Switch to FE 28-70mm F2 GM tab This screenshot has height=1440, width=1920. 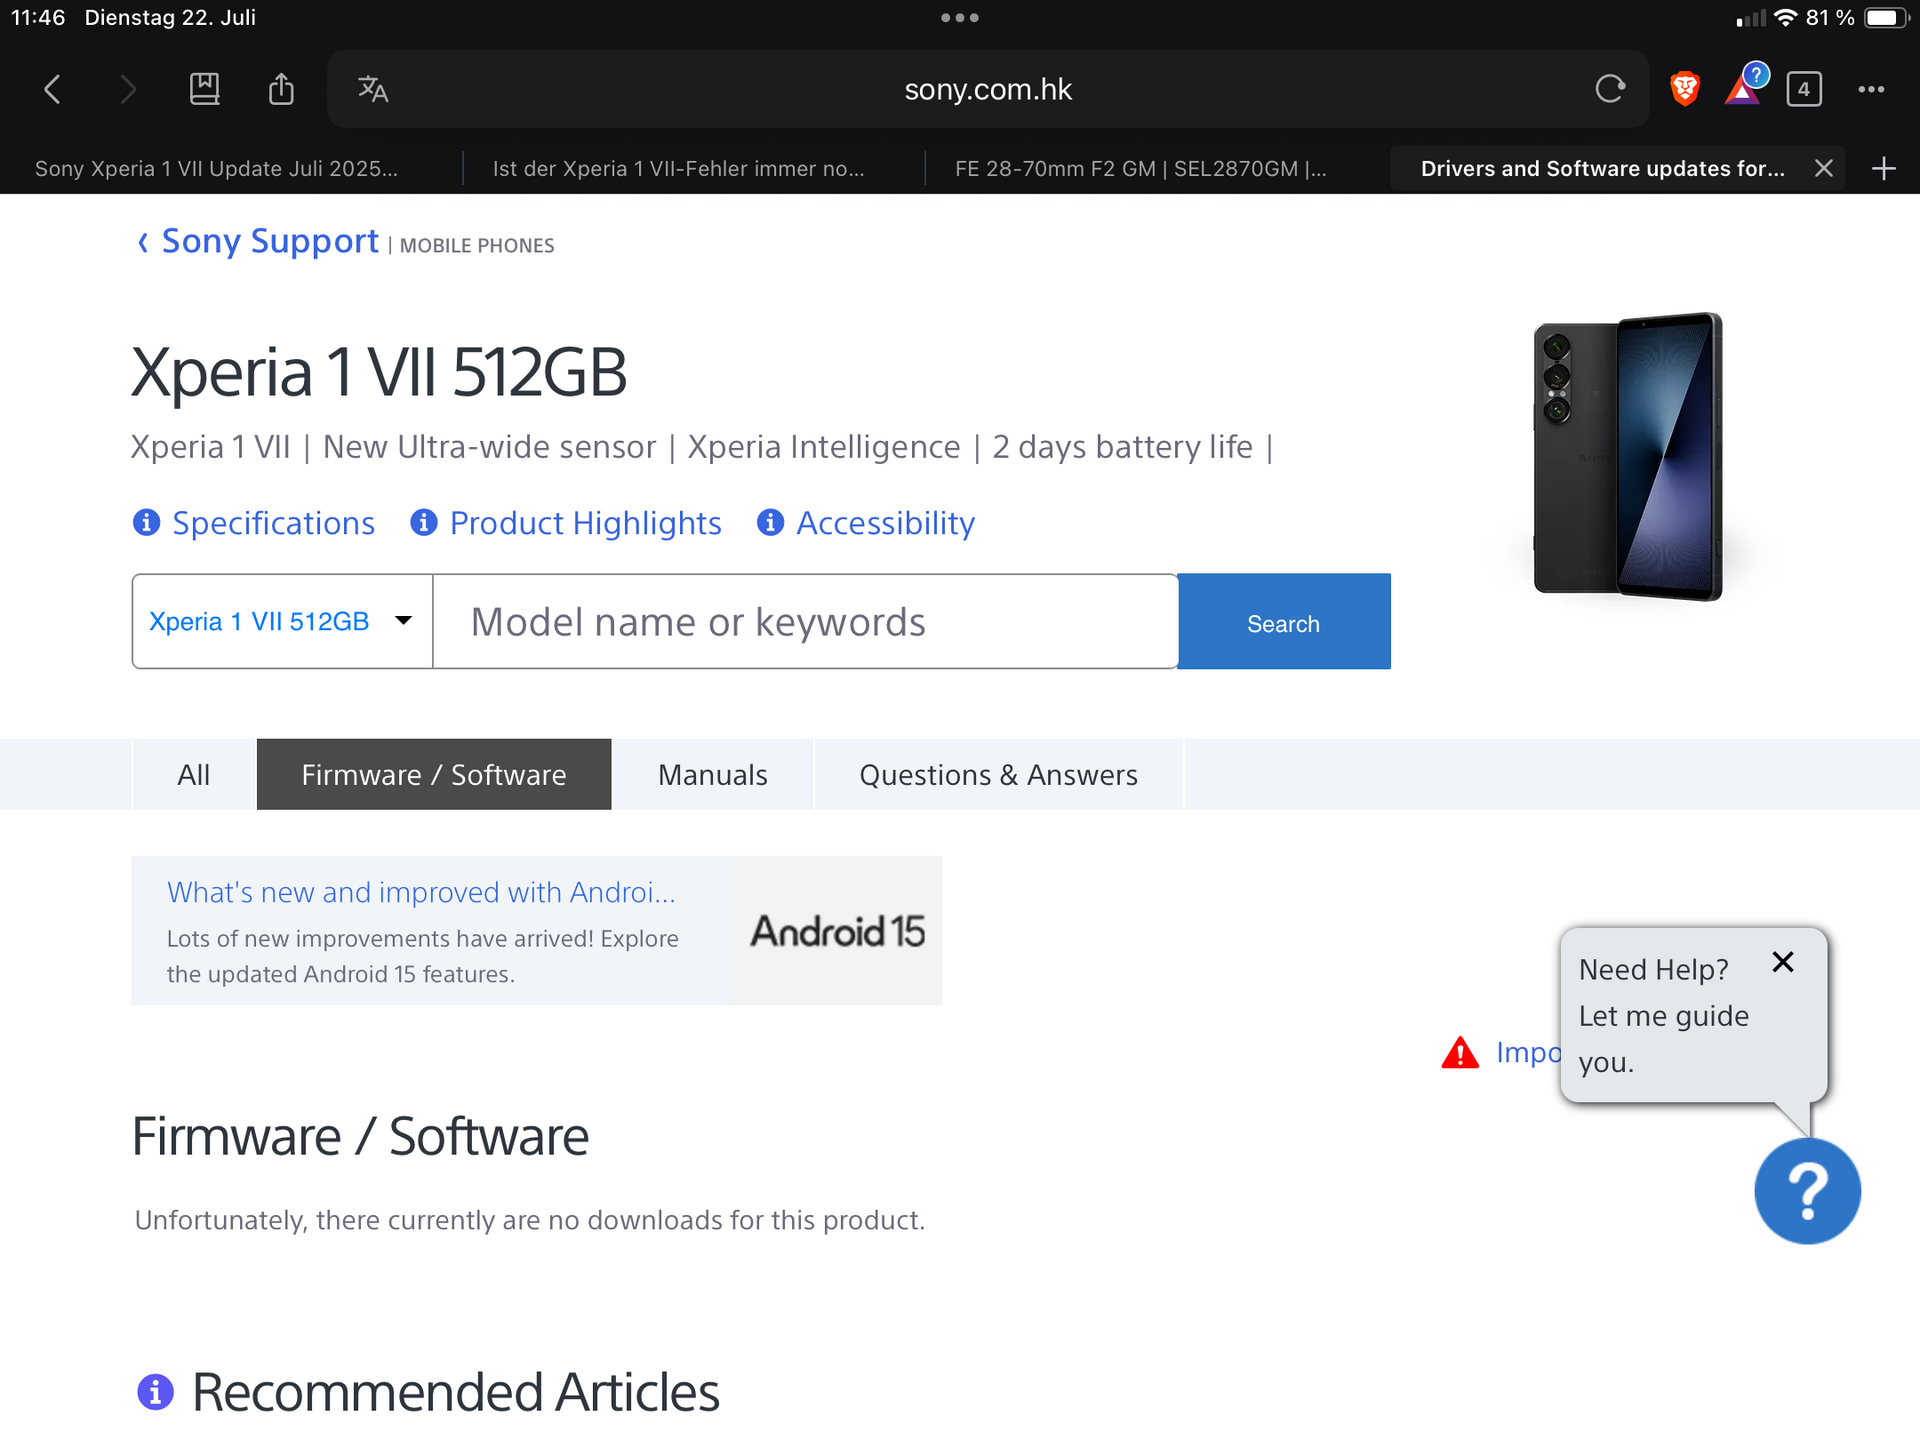point(1140,168)
